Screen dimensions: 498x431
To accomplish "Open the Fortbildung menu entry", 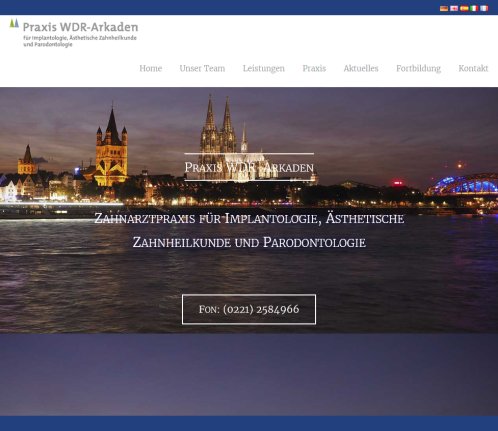I will (x=418, y=68).
